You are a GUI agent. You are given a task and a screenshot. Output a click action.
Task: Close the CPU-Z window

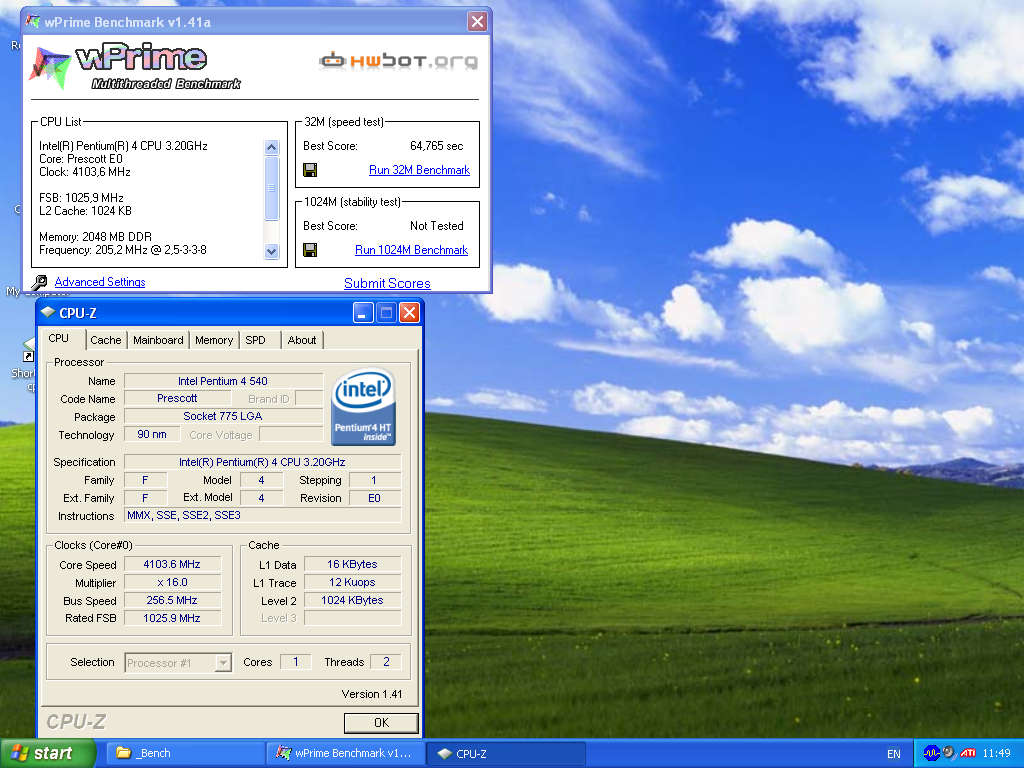pyautogui.click(x=409, y=313)
